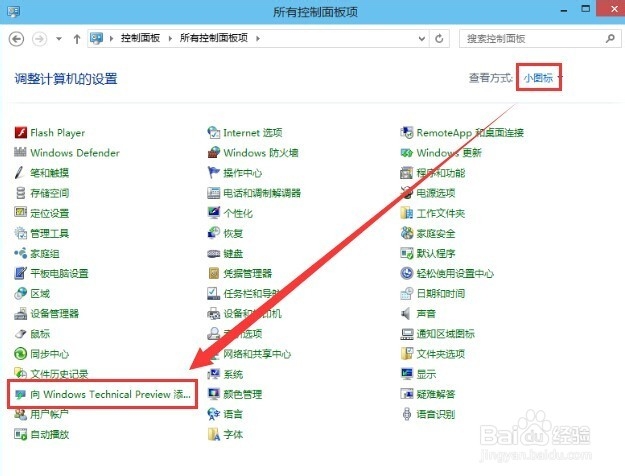Open Windows Defender icon
This screenshot has width=625, height=476.
click(x=20, y=152)
